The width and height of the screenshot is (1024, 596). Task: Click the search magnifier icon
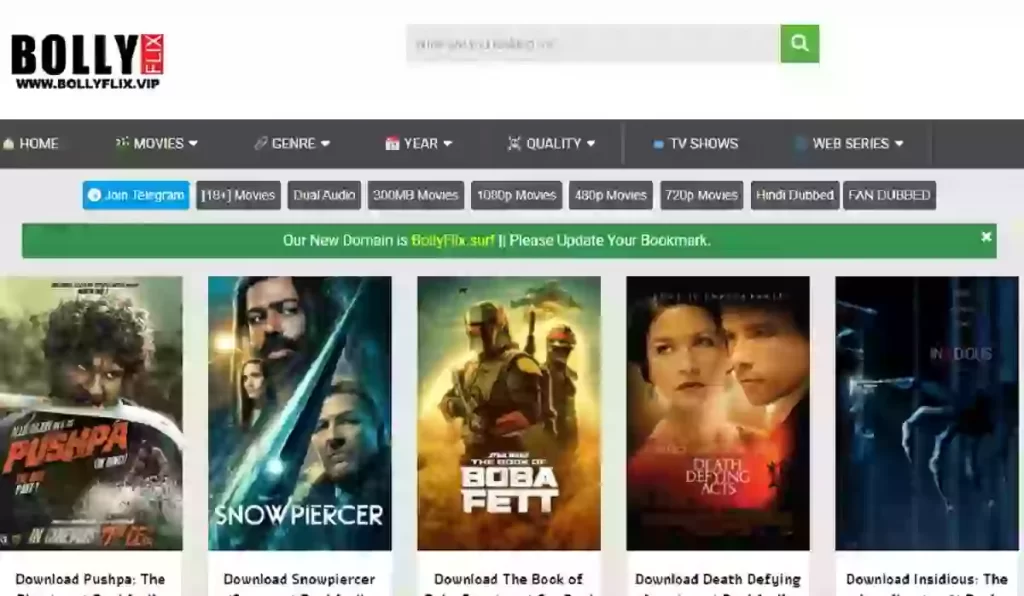click(x=798, y=44)
